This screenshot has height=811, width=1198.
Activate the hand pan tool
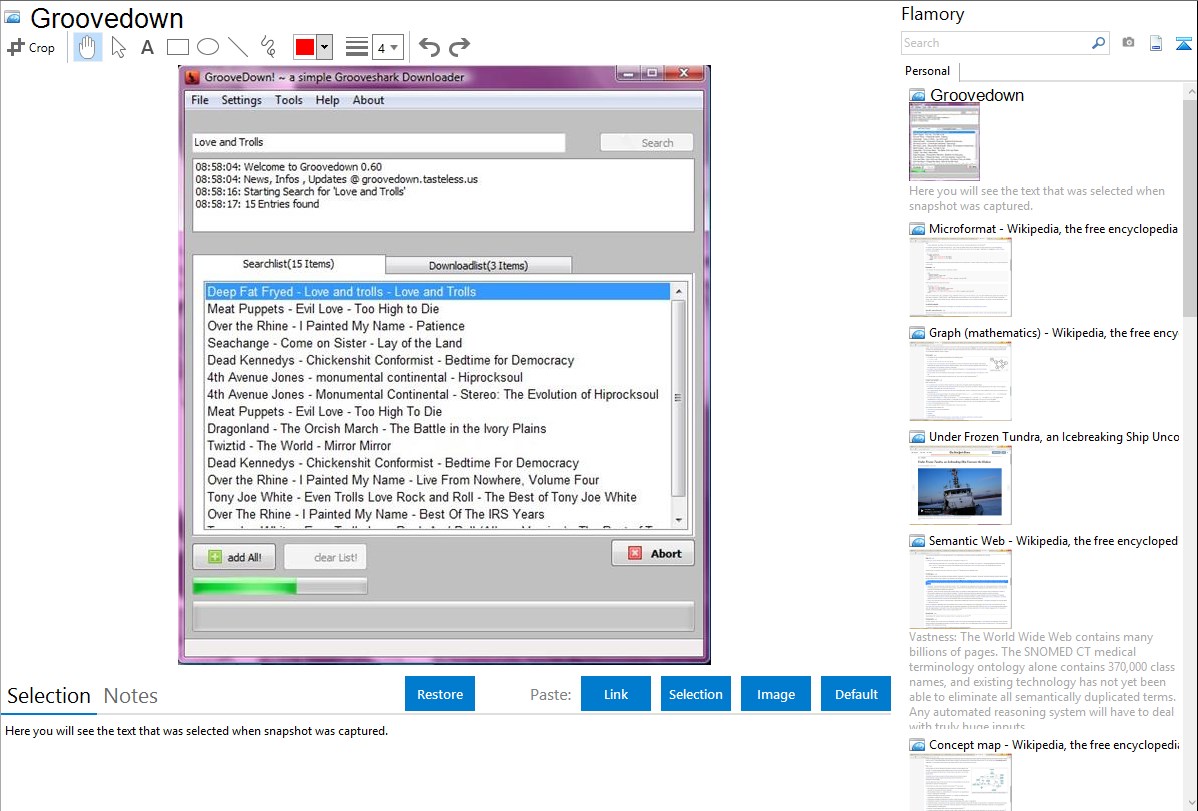87,47
